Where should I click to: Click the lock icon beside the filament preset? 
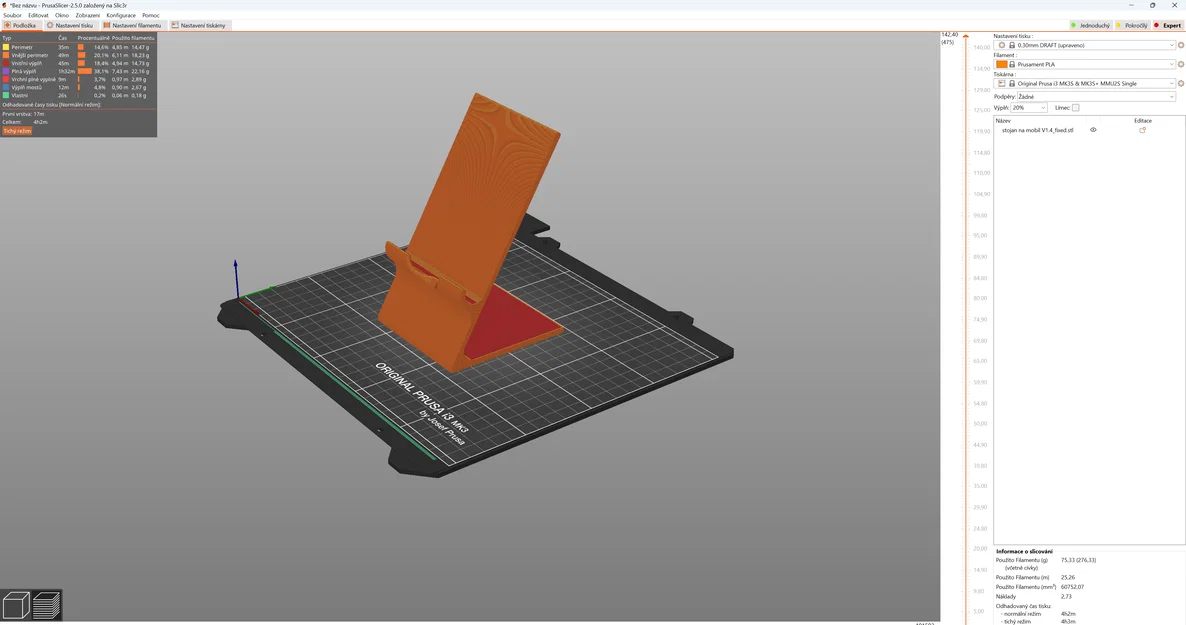point(1012,64)
